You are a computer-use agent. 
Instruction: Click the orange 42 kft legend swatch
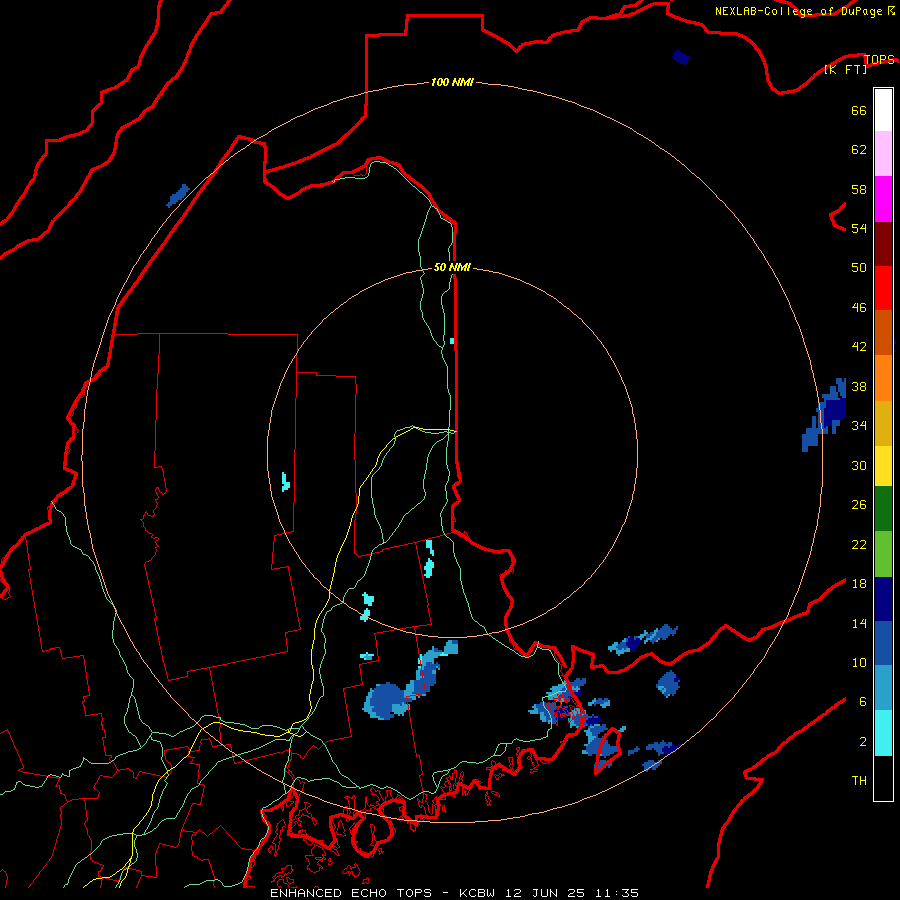(883, 378)
